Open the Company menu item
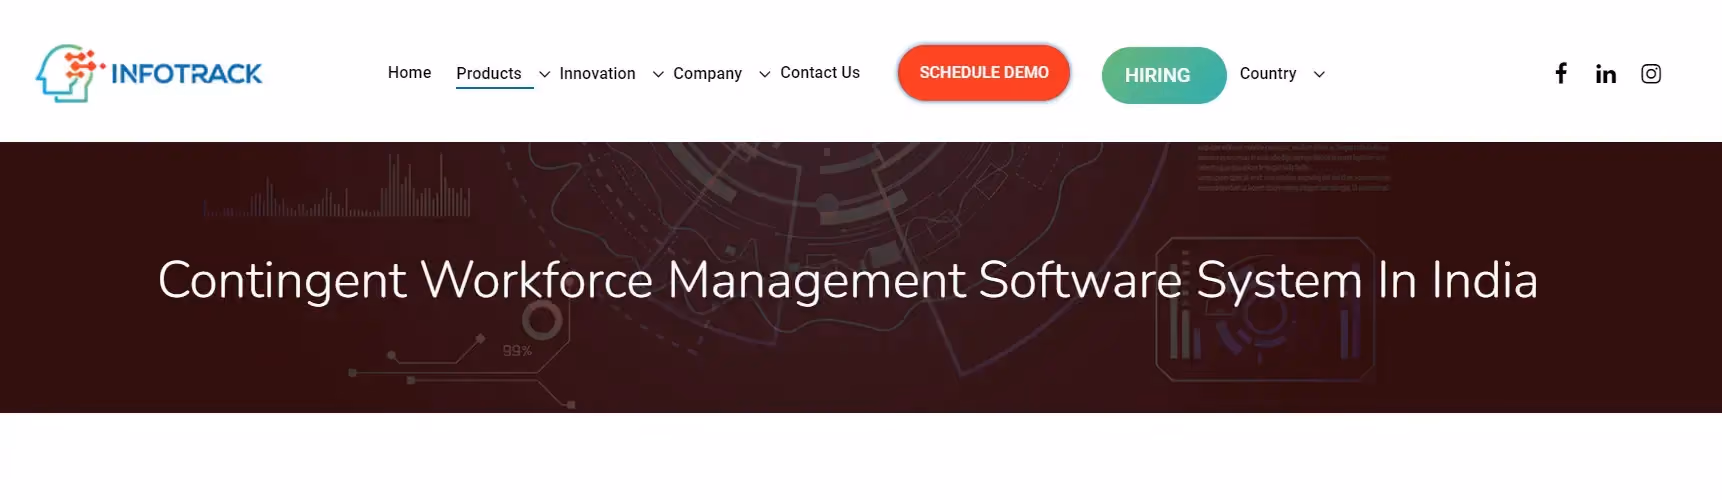The height and width of the screenshot is (500, 1722). point(708,74)
